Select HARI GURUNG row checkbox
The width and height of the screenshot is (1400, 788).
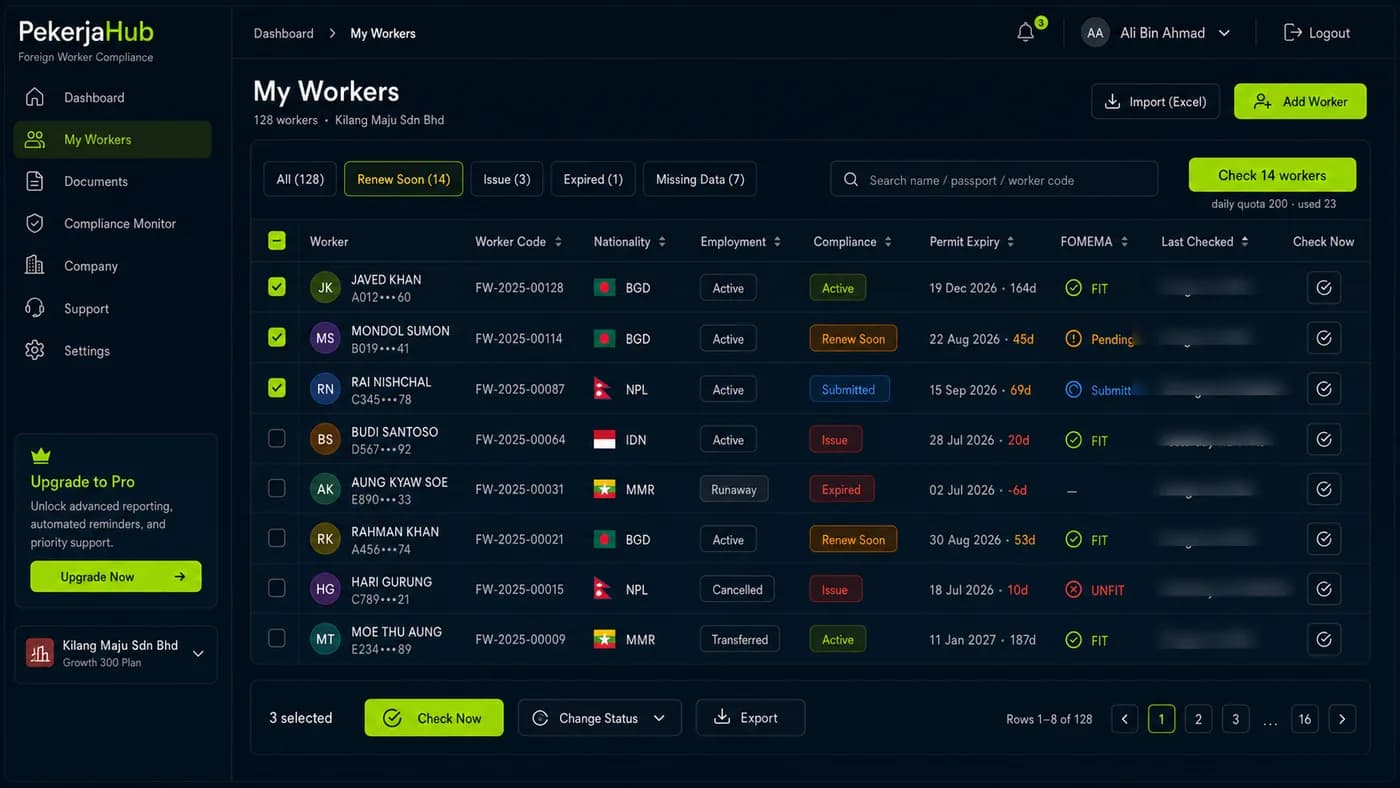[x=277, y=588]
